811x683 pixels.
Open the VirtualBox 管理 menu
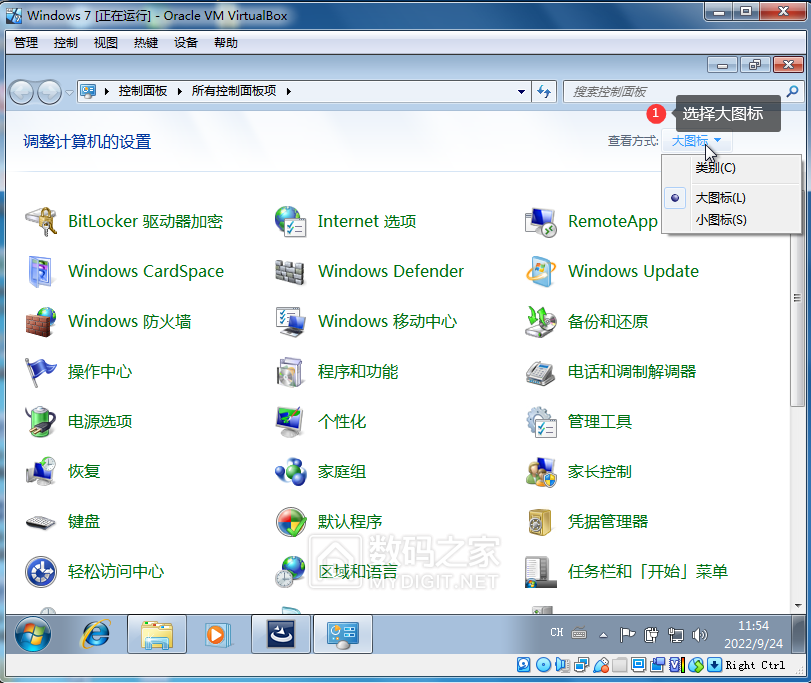tap(26, 42)
